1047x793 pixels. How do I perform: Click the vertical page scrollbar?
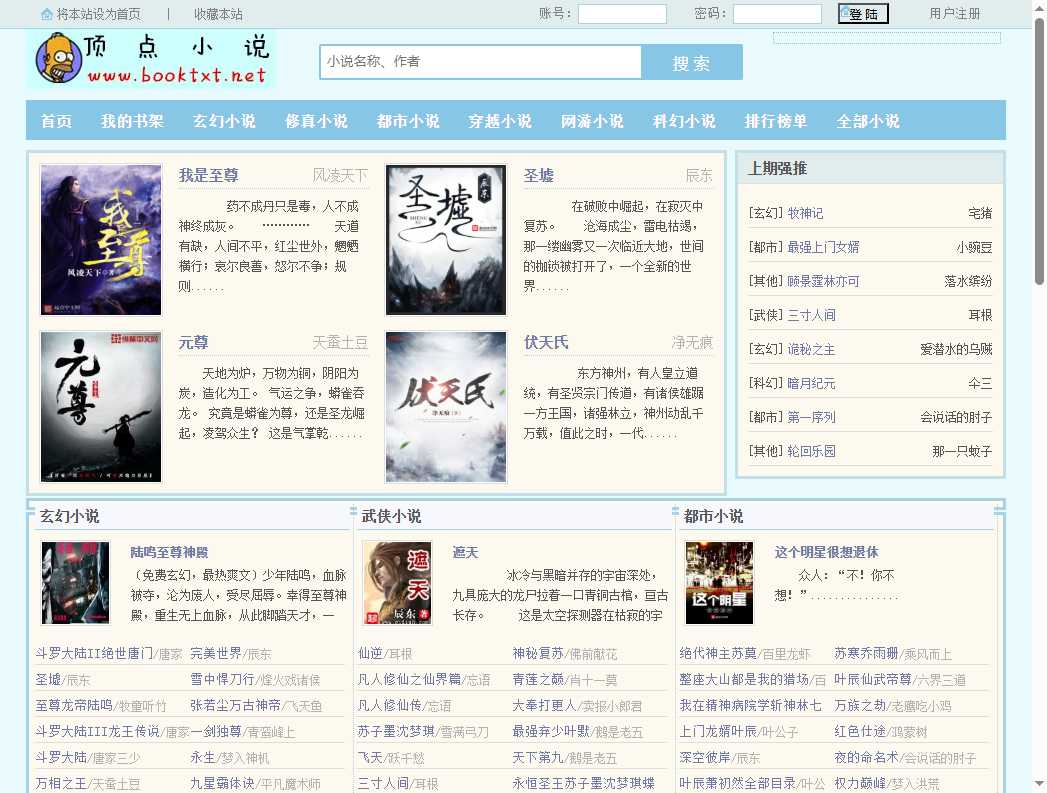pos(1039,400)
